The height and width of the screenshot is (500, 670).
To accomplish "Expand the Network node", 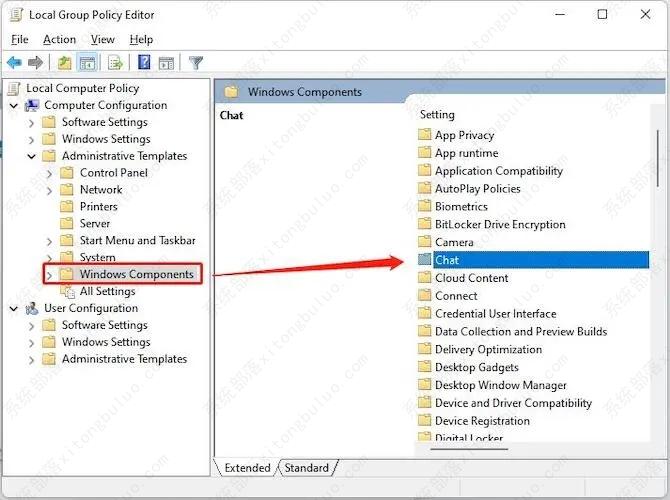I will 49,190.
